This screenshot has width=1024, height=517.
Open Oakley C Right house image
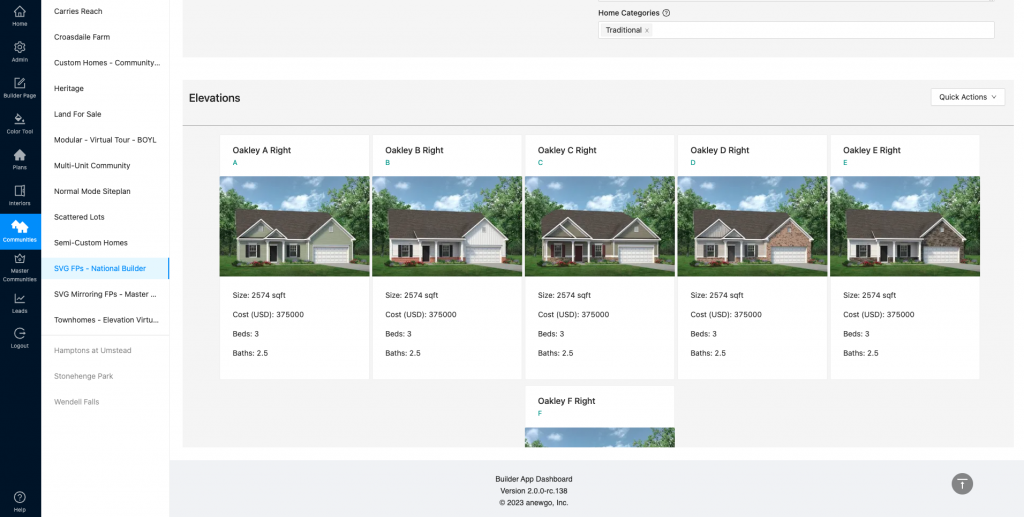click(x=600, y=226)
